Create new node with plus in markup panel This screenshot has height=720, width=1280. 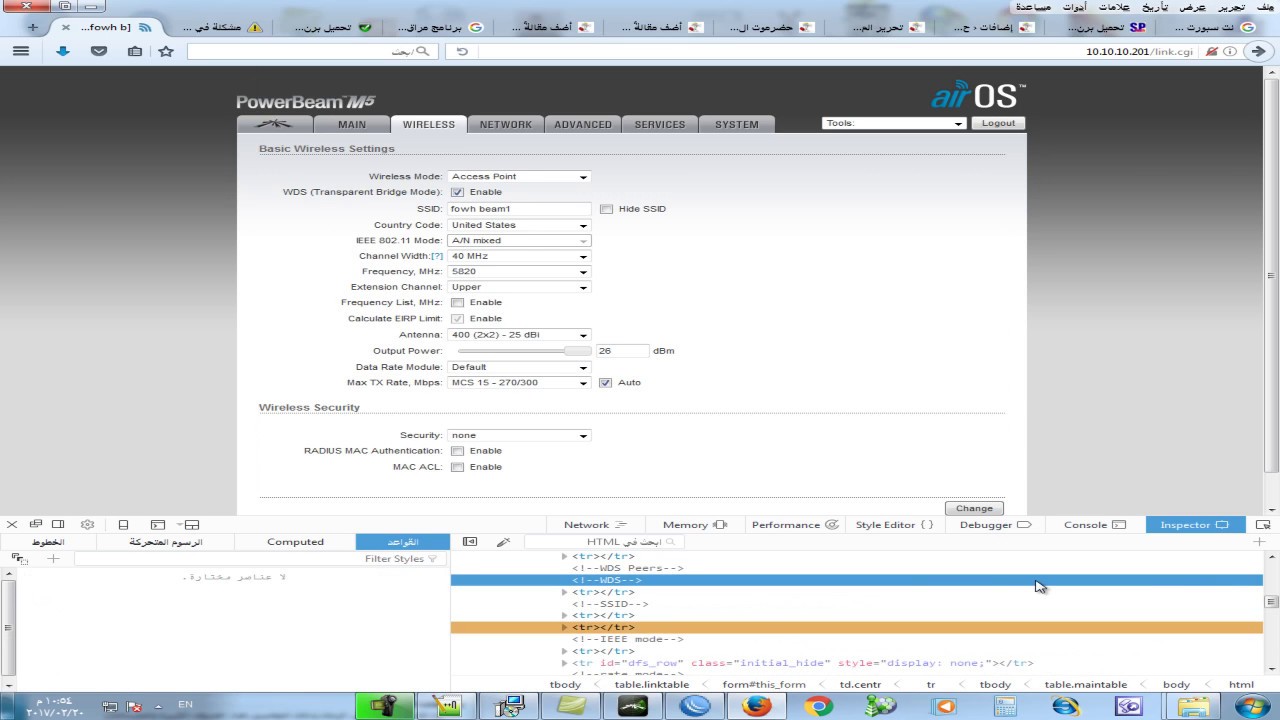(1259, 541)
